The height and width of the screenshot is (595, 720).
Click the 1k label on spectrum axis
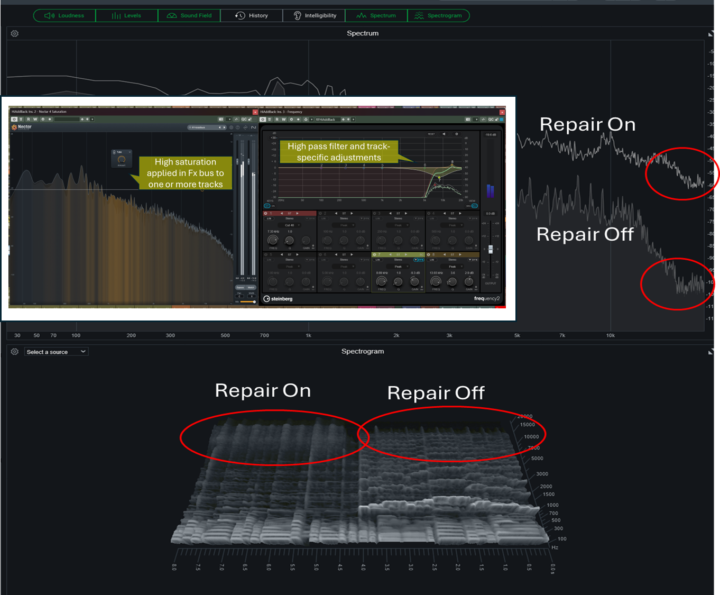tap(309, 336)
